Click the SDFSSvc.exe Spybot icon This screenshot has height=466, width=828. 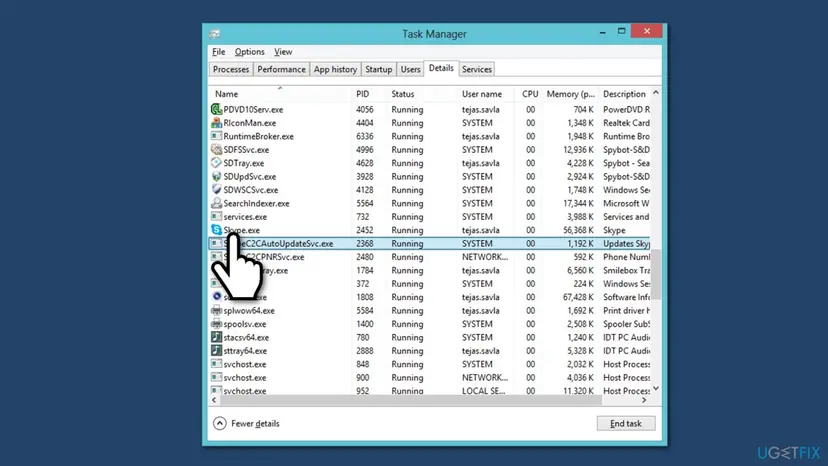[216, 150]
